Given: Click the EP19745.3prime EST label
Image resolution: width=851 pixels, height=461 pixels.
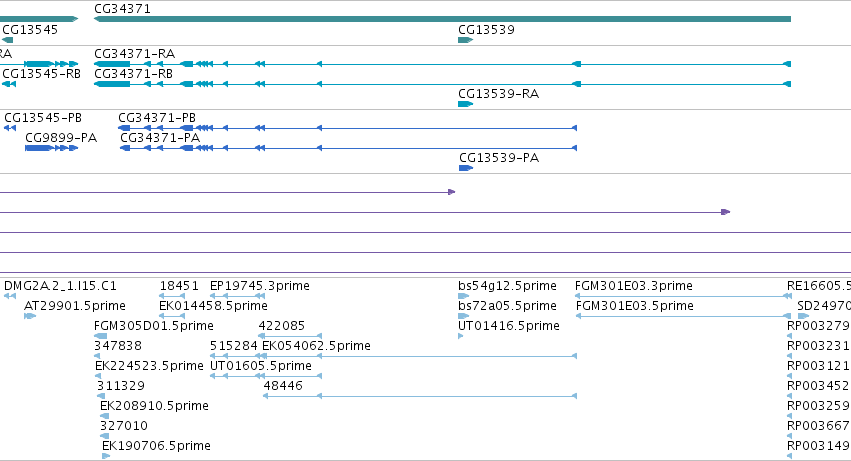Looking at the screenshot, I should [x=259, y=286].
